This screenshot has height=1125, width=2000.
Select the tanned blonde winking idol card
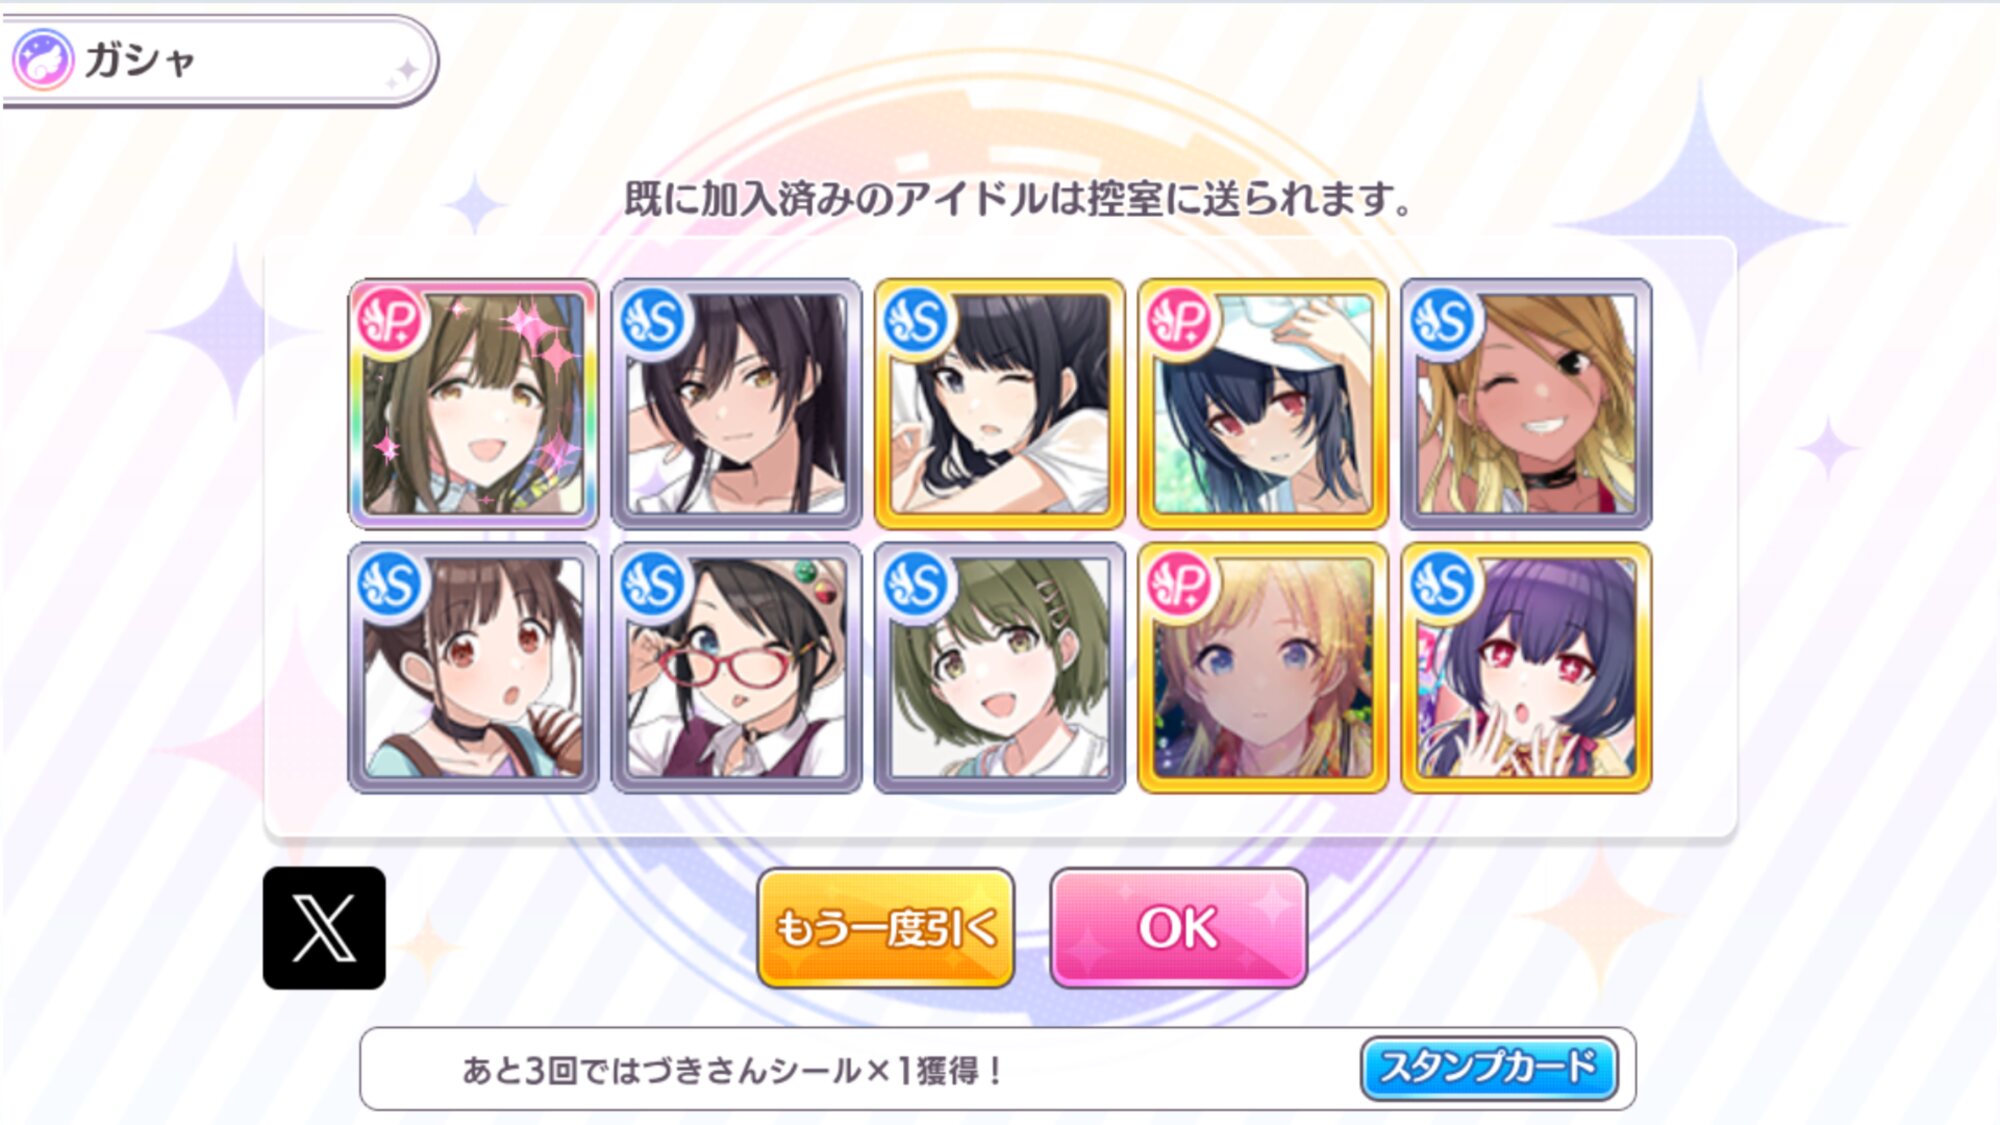click(1526, 404)
